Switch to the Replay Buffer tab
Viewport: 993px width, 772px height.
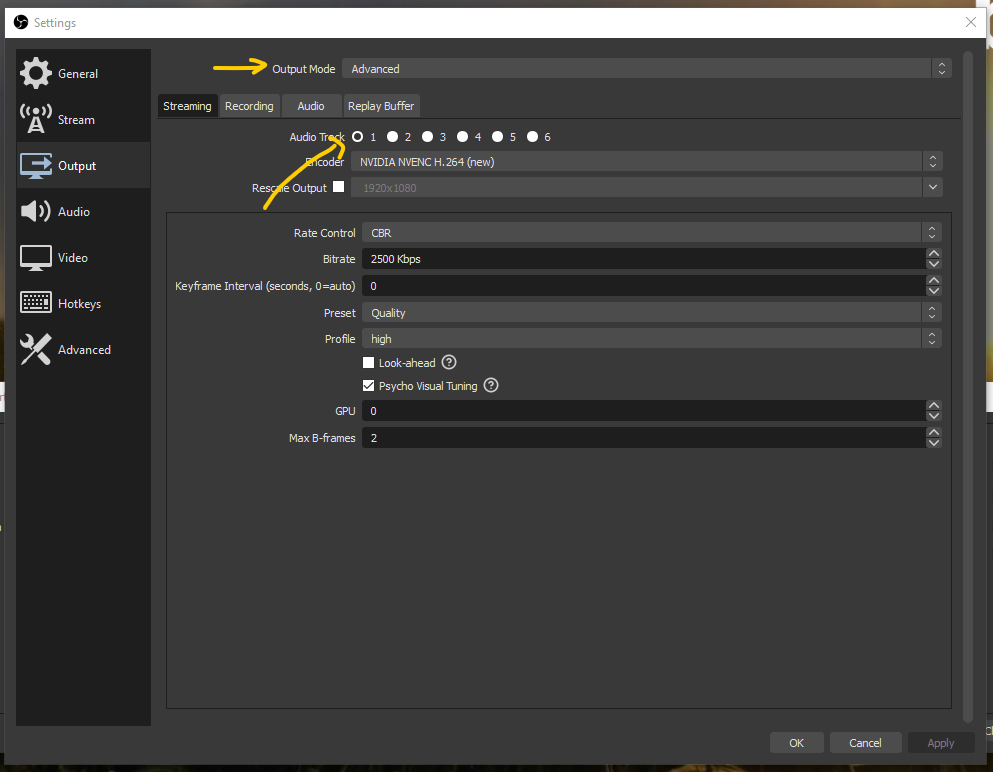pos(381,106)
